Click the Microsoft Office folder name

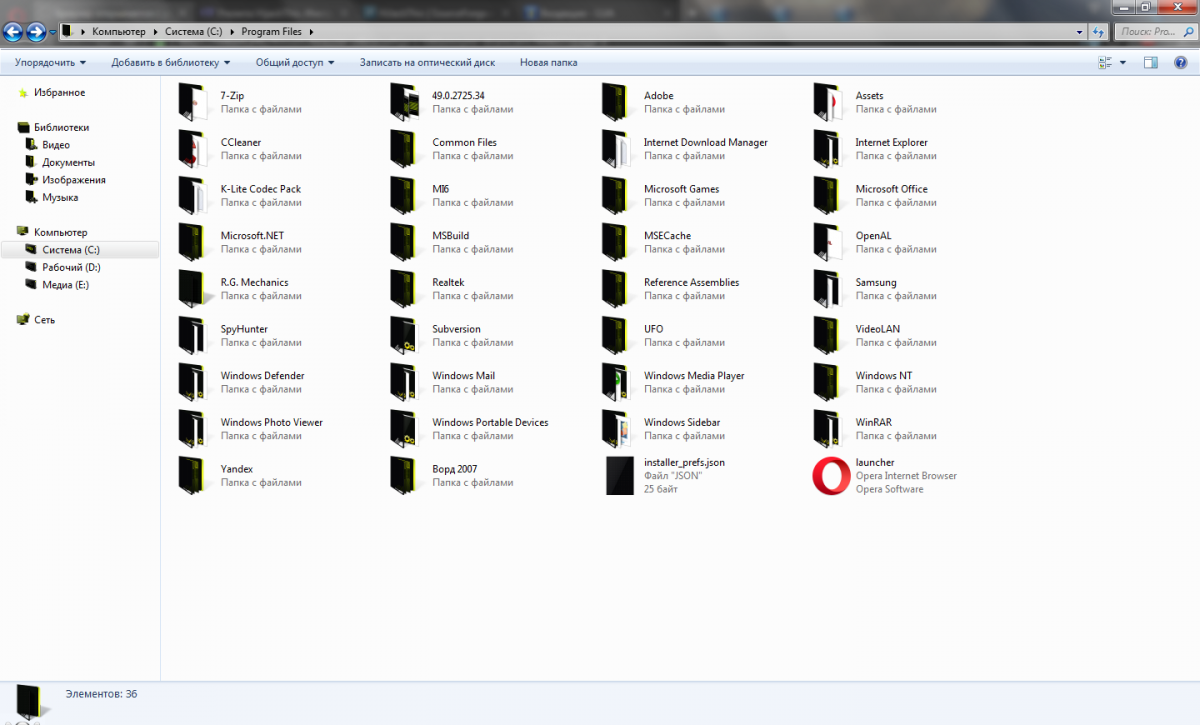pos(891,189)
